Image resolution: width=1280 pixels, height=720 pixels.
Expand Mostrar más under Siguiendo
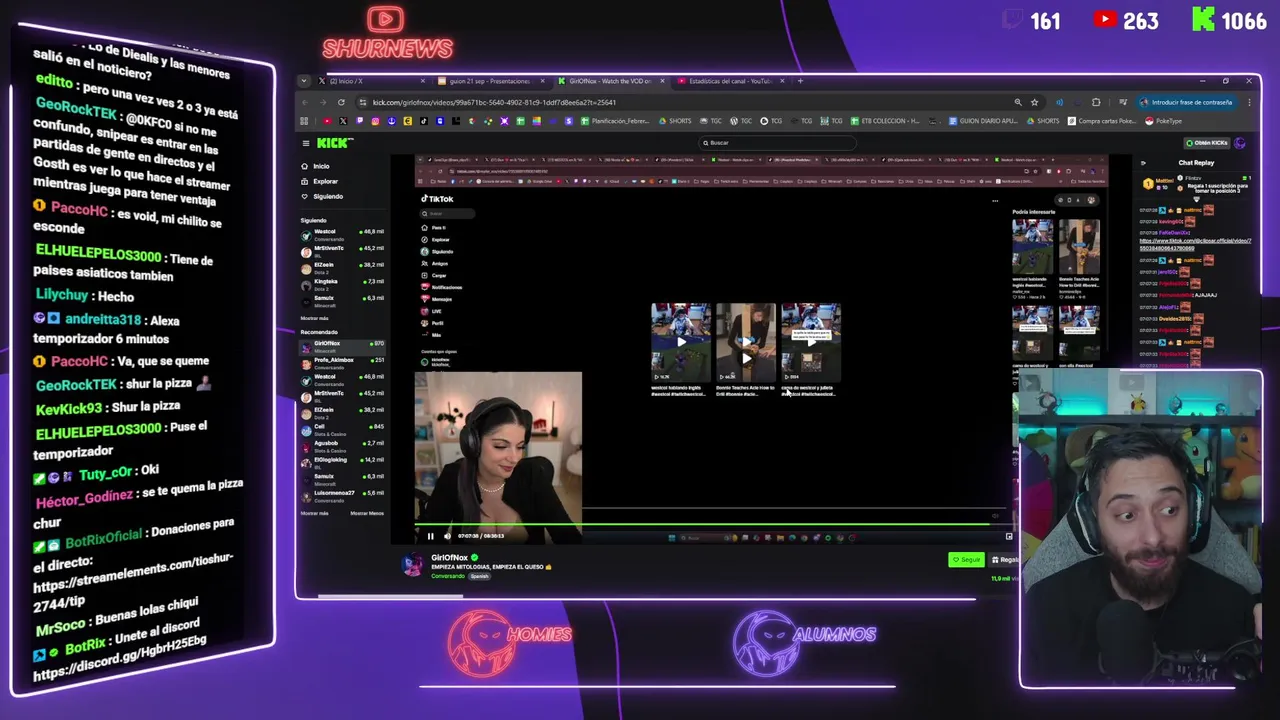[x=314, y=318]
